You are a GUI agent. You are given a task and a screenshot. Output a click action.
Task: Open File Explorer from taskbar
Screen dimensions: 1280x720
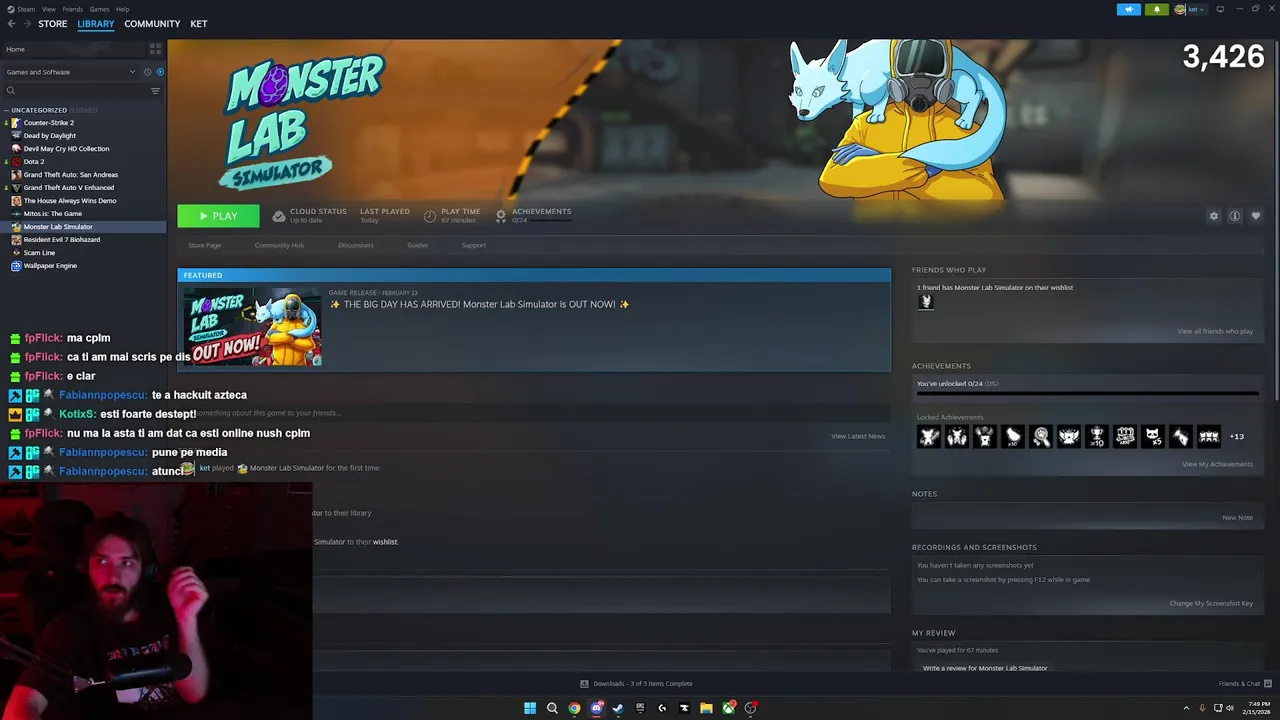click(706, 708)
